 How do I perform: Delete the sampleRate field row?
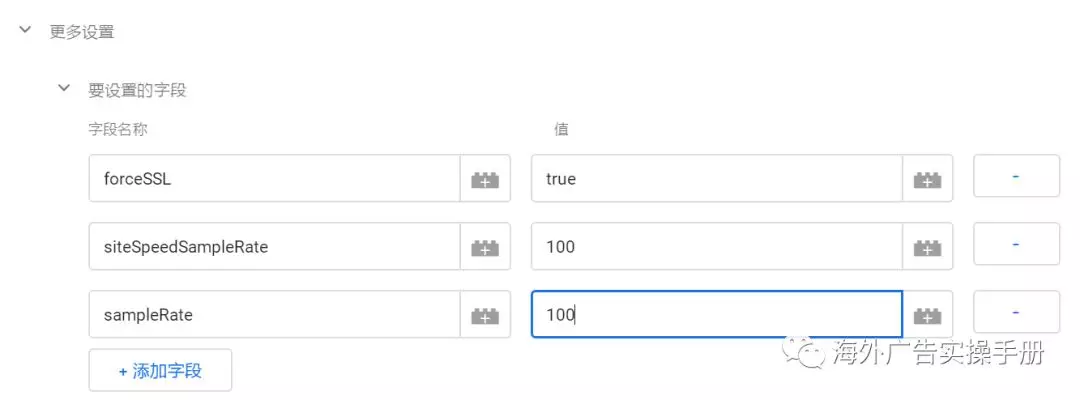[1015, 312]
